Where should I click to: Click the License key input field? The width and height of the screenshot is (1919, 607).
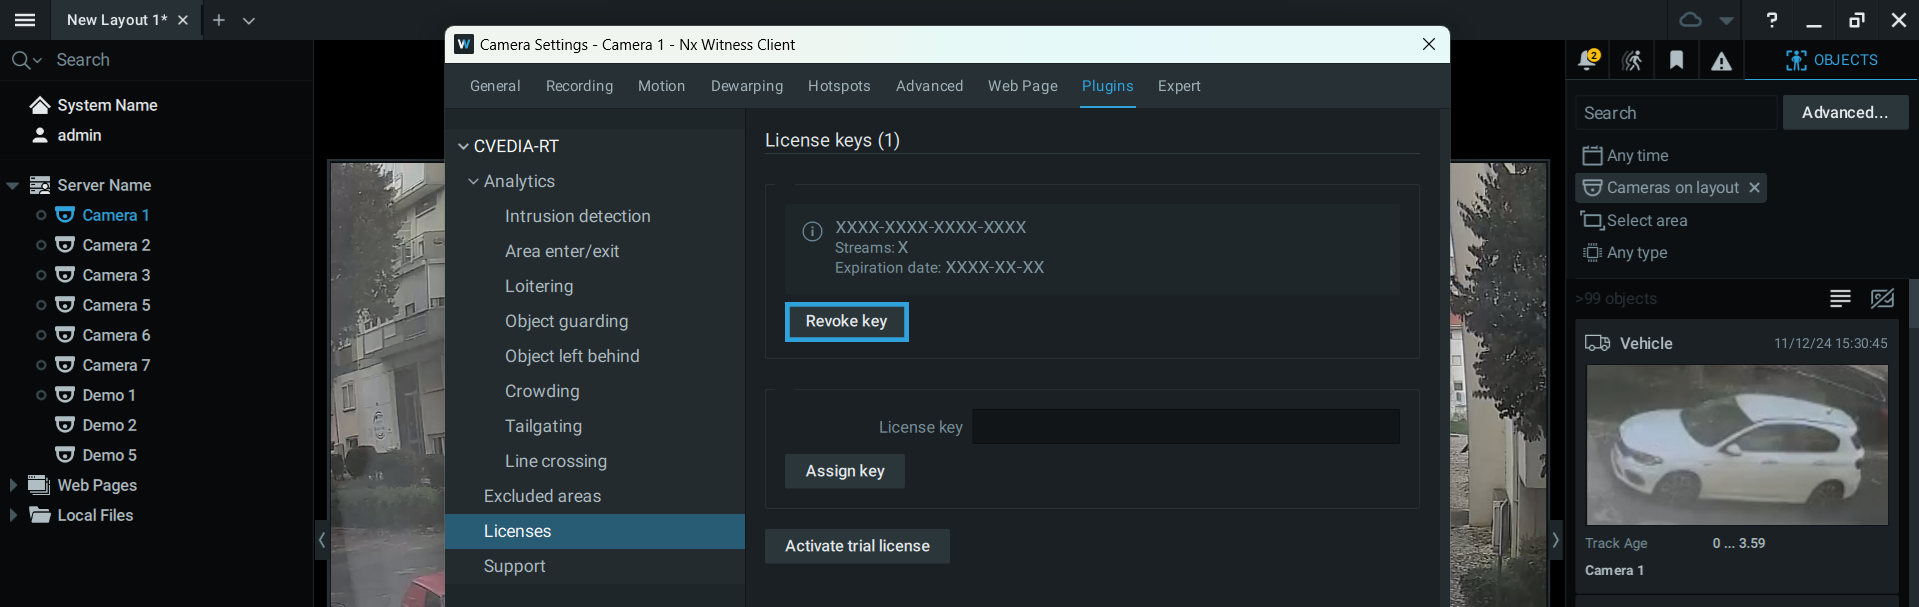point(1186,426)
